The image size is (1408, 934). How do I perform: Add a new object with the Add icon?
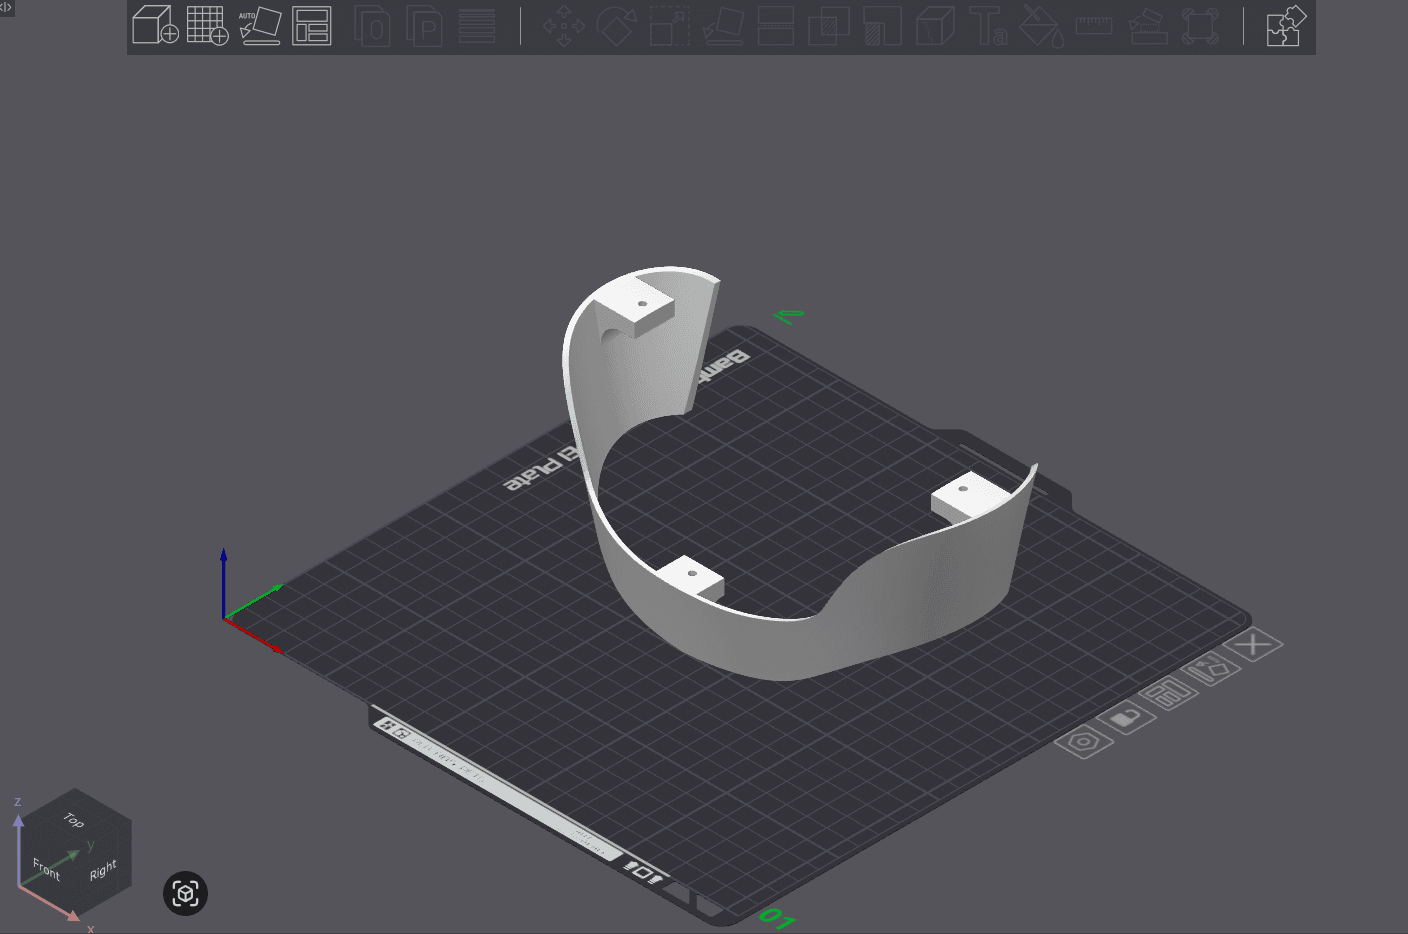pyautogui.click(x=155, y=27)
